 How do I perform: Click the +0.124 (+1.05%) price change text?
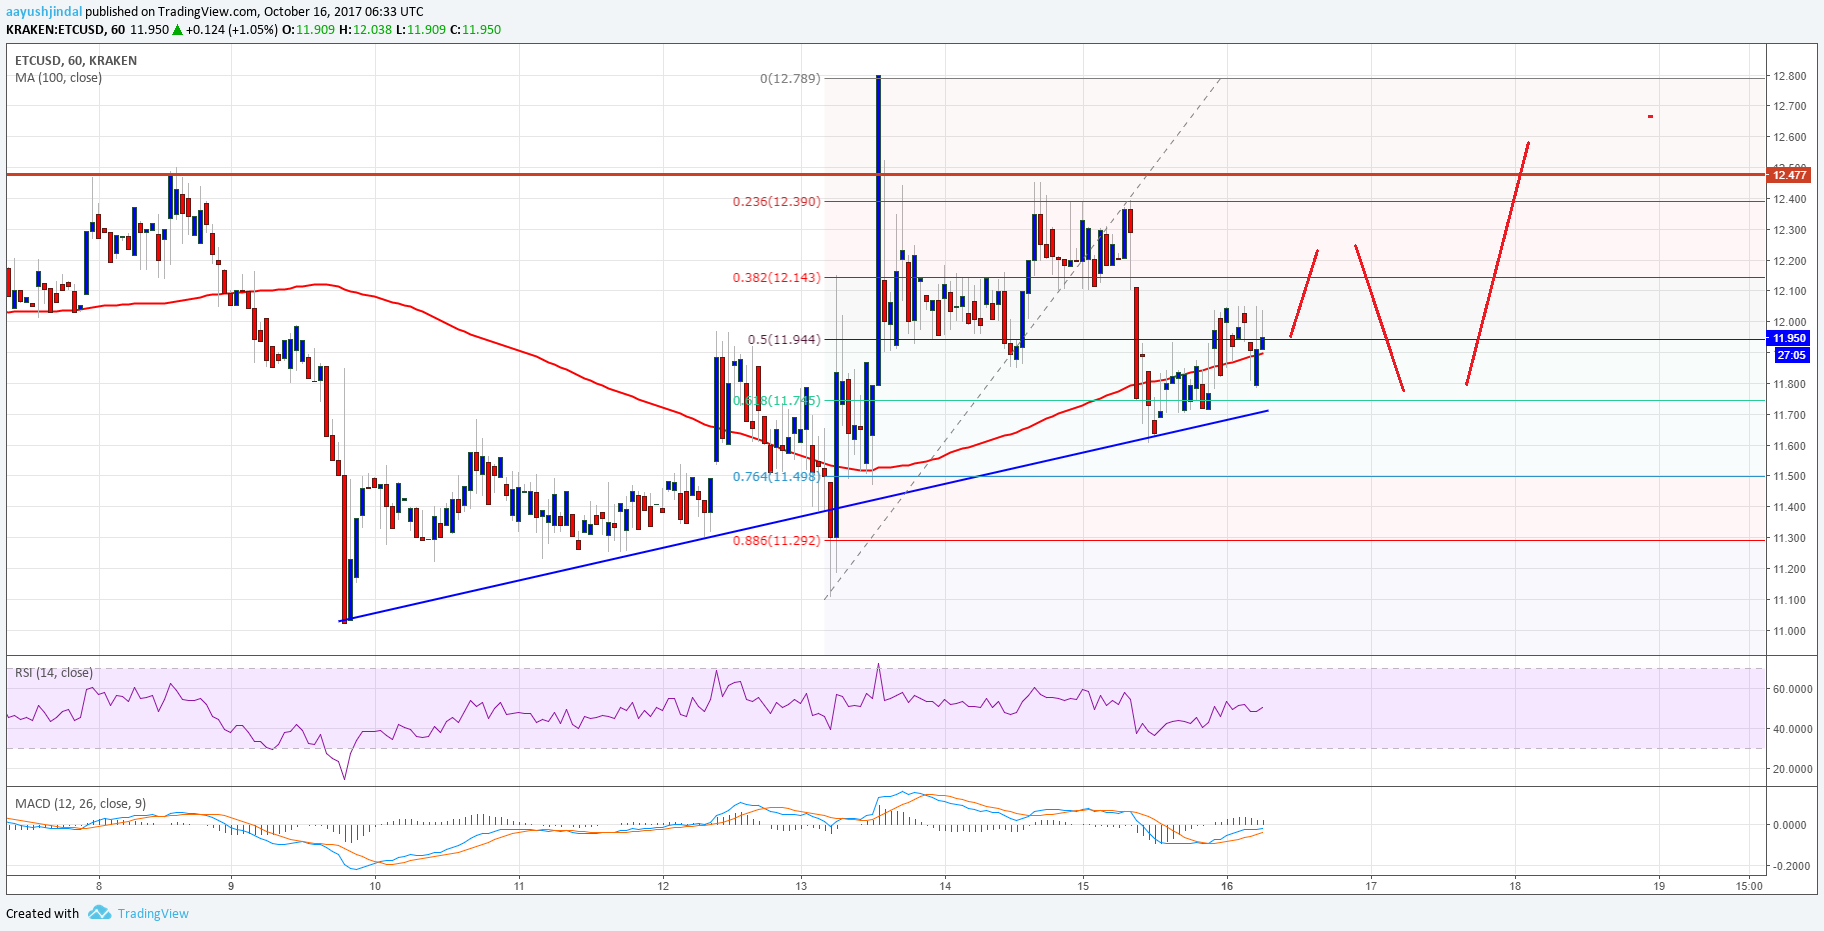[x=231, y=29]
